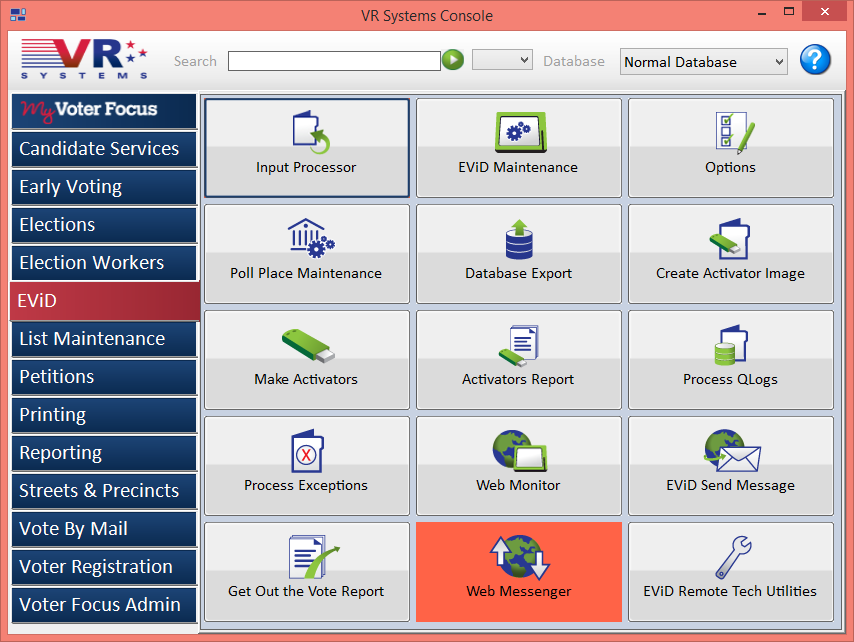854x642 pixels.
Task: Click the Input Processor label
Action: click(306, 167)
